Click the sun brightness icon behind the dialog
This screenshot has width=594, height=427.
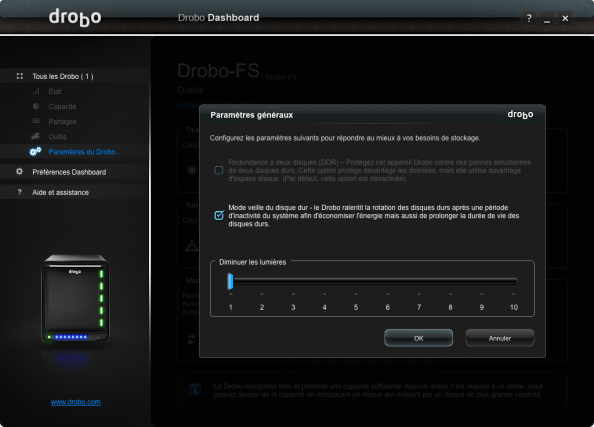[x=192, y=170]
